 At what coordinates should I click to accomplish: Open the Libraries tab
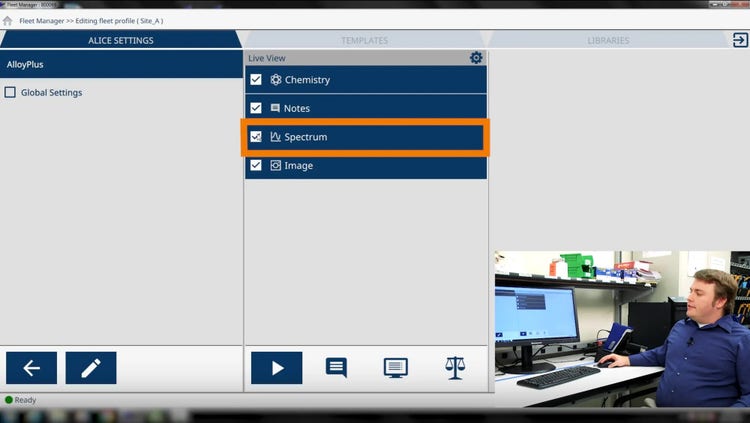[608, 40]
